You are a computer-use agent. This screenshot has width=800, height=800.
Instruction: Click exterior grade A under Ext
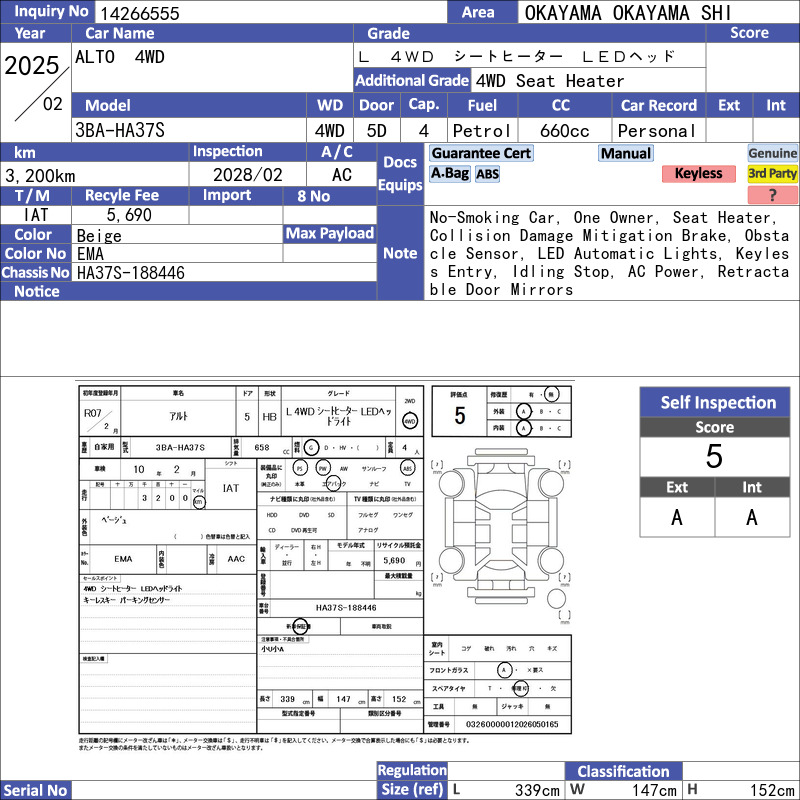click(x=677, y=517)
